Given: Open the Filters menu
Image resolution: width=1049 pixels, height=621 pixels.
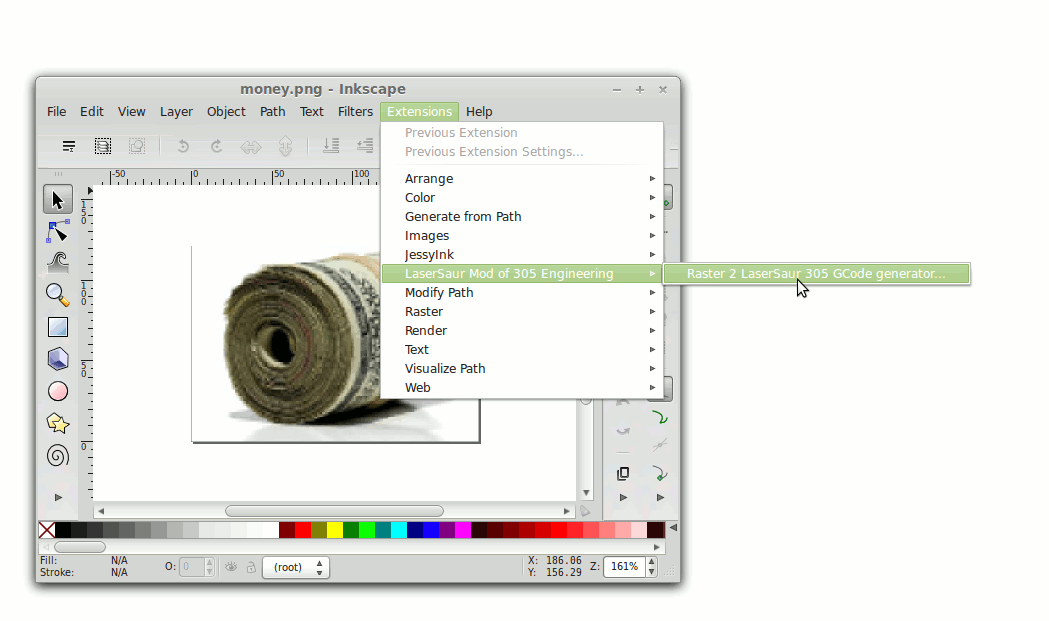Looking at the screenshot, I should pyautogui.click(x=355, y=112).
